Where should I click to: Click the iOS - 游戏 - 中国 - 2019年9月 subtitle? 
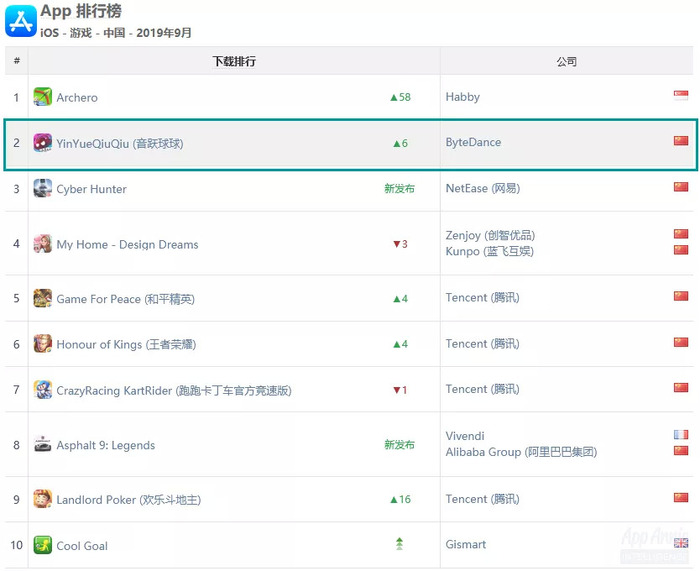point(116,33)
